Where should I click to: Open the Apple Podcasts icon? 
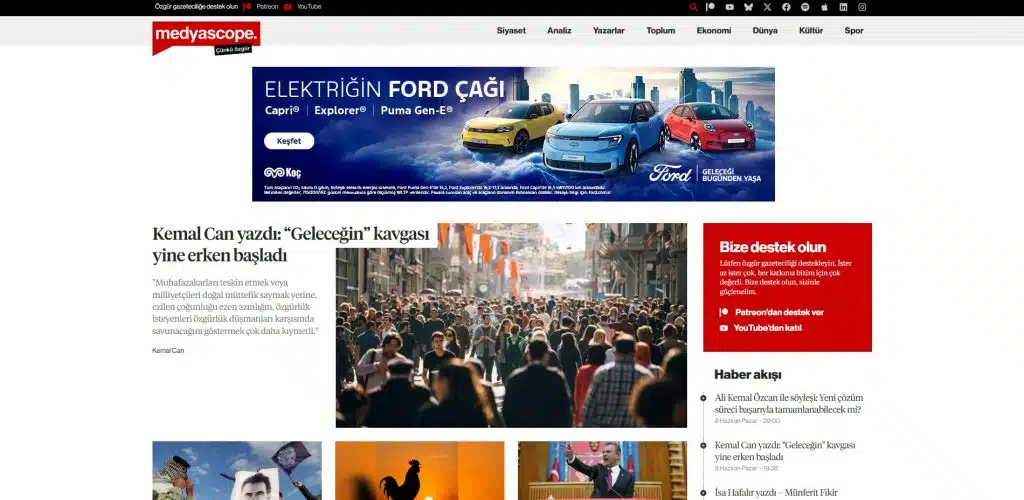[824, 7]
